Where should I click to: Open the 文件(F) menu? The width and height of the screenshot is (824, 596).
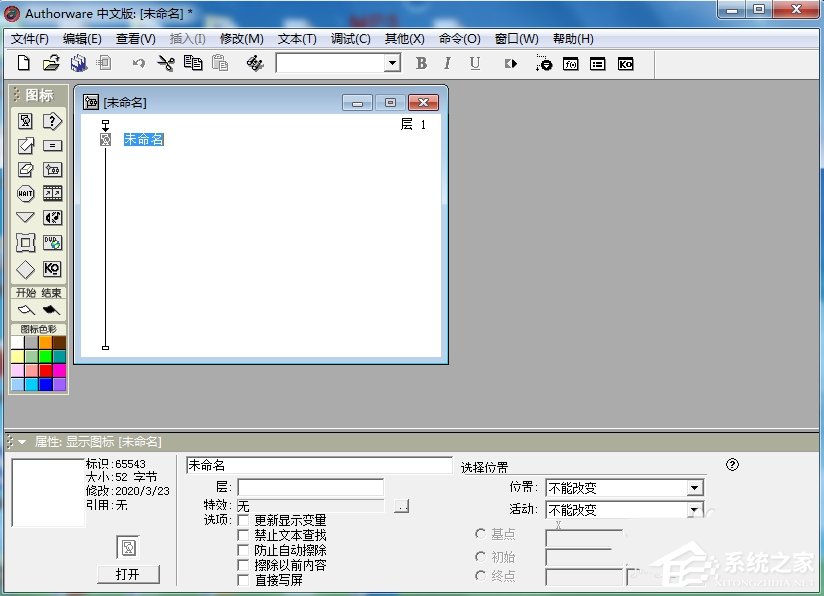point(30,39)
